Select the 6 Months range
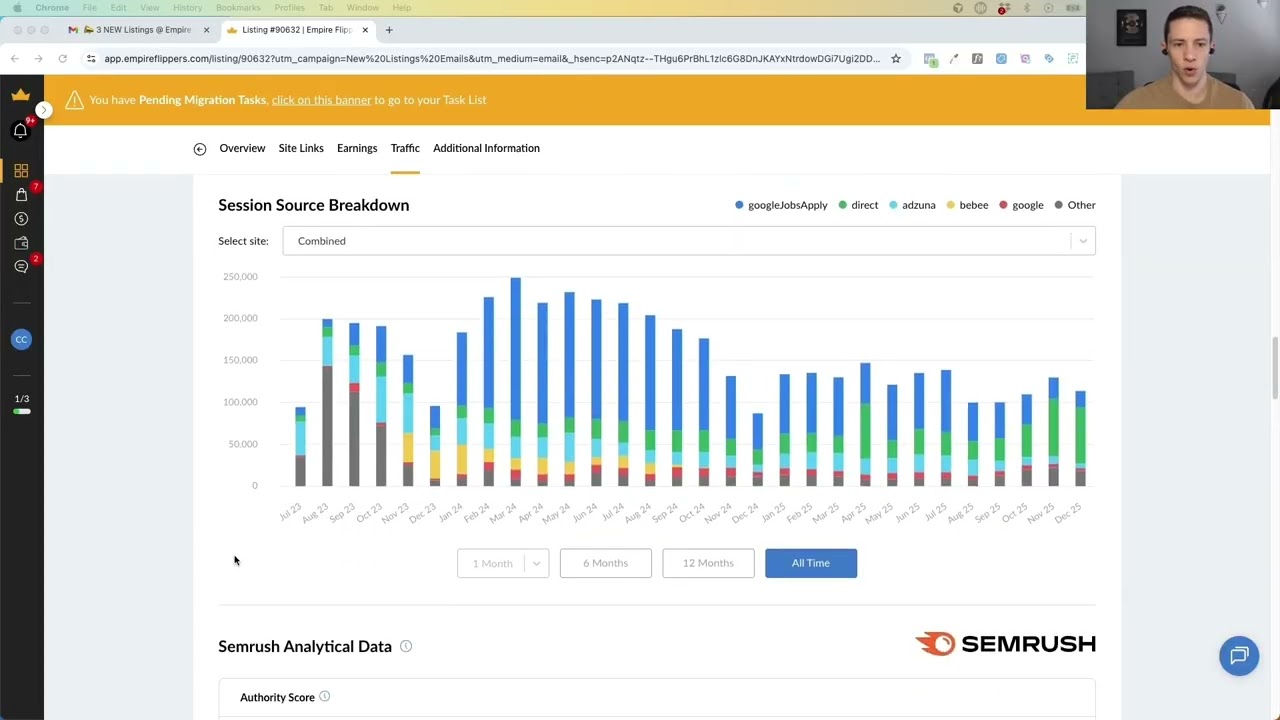Viewport: 1280px width, 720px height. click(x=606, y=563)
